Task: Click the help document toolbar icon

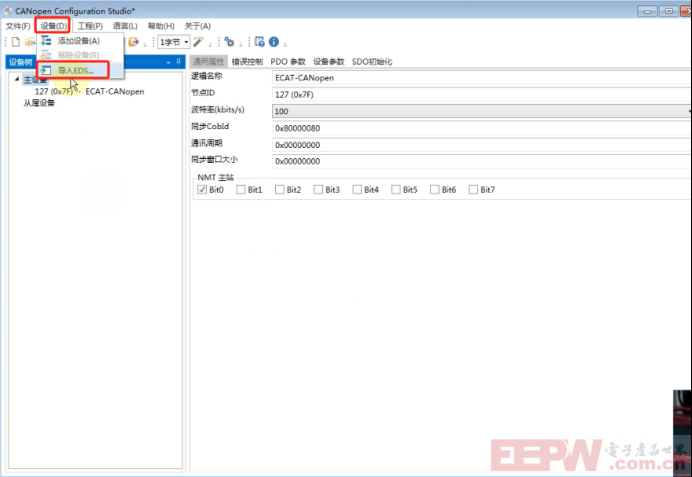Action: coord(260,42)
